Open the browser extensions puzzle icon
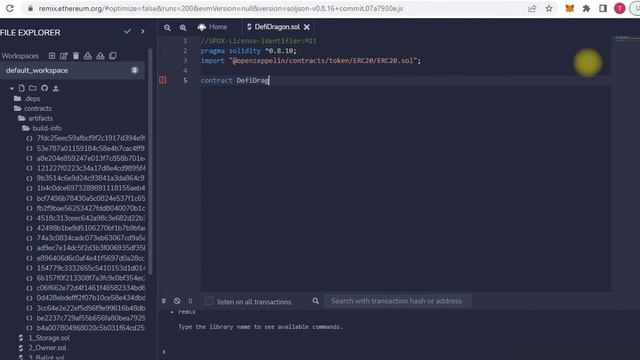The image size is (640, 360). [586, 9]
